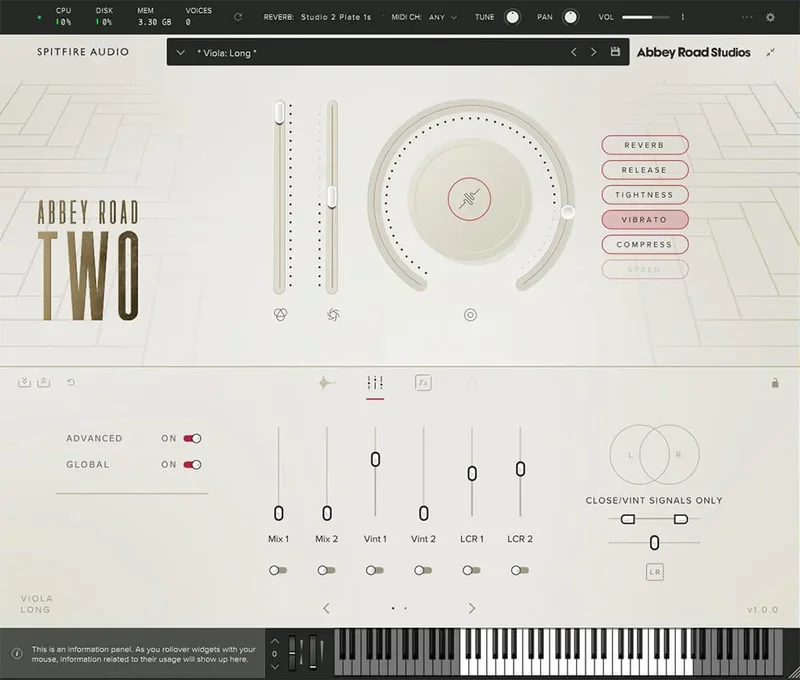800x680 pixels.
Task: Click the left expression slider handle
Action: (x=279, y=112)
